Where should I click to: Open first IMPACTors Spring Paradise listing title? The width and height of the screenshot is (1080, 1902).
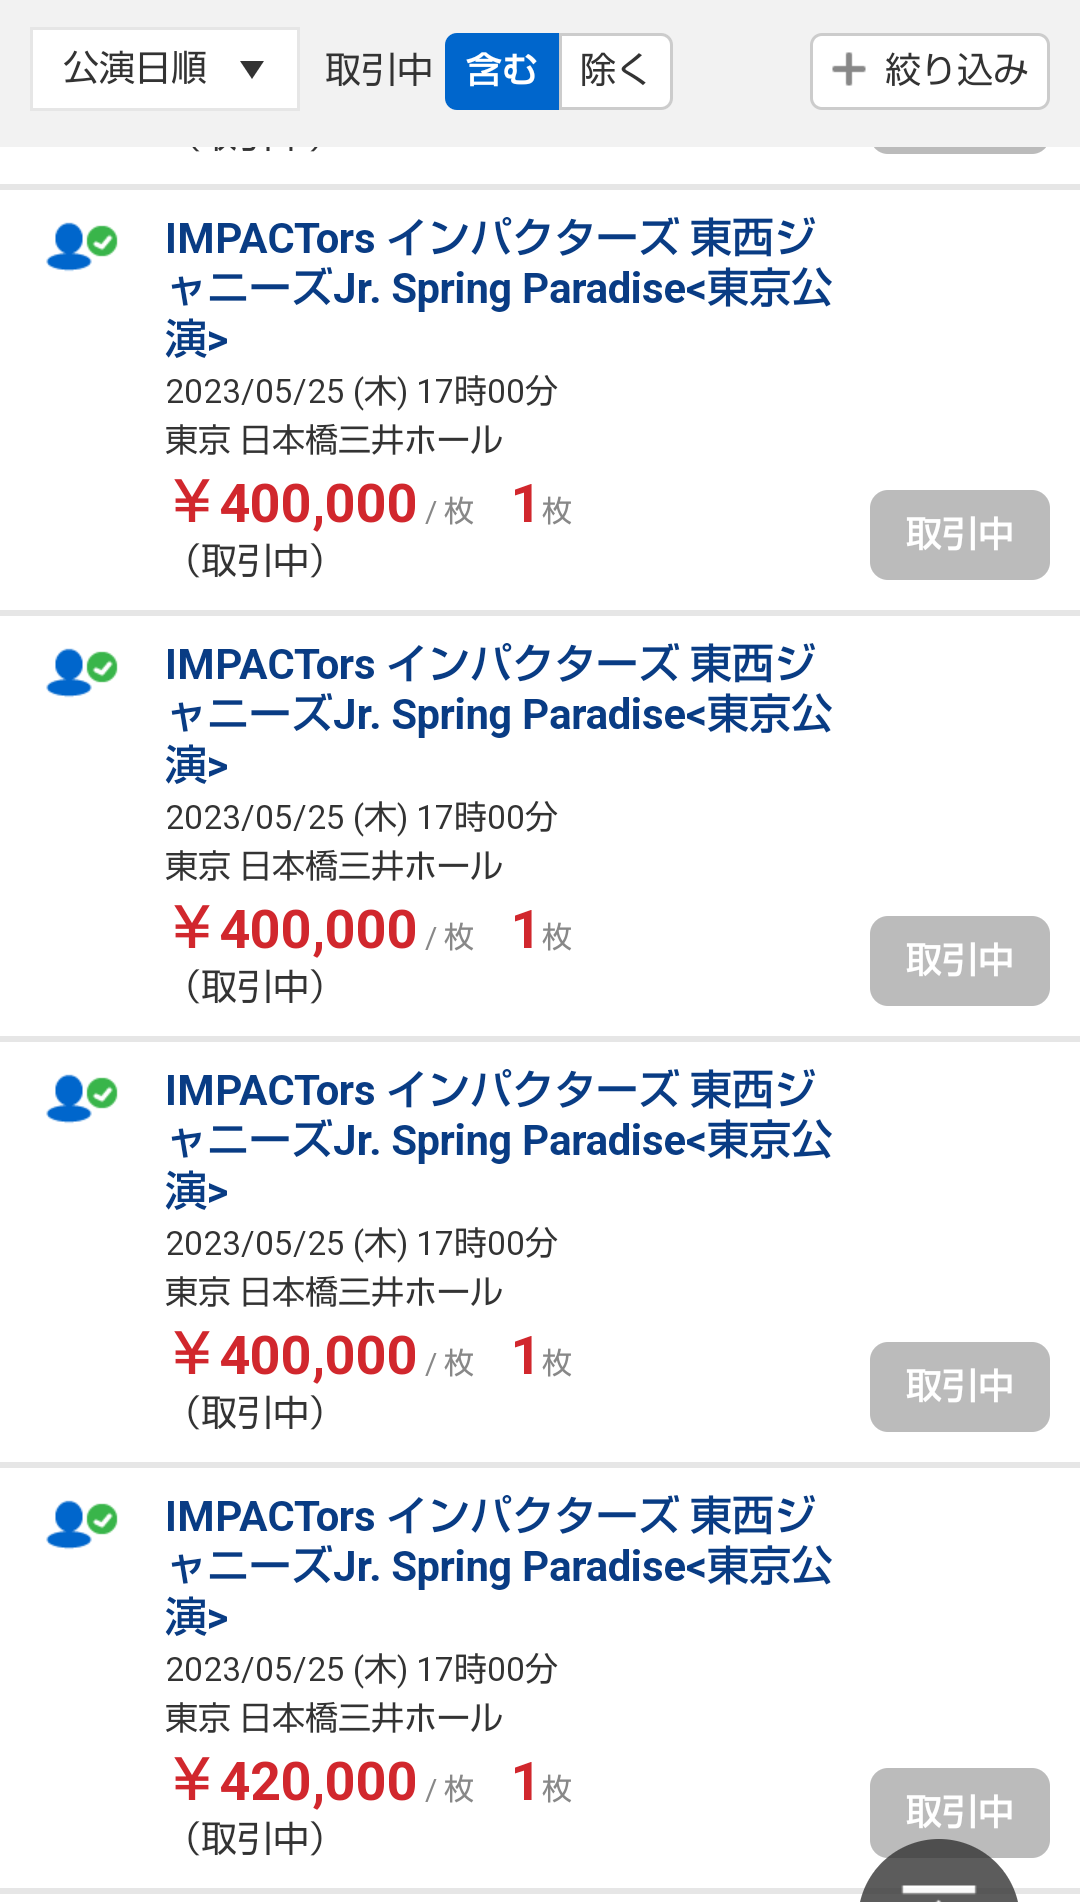498,288
